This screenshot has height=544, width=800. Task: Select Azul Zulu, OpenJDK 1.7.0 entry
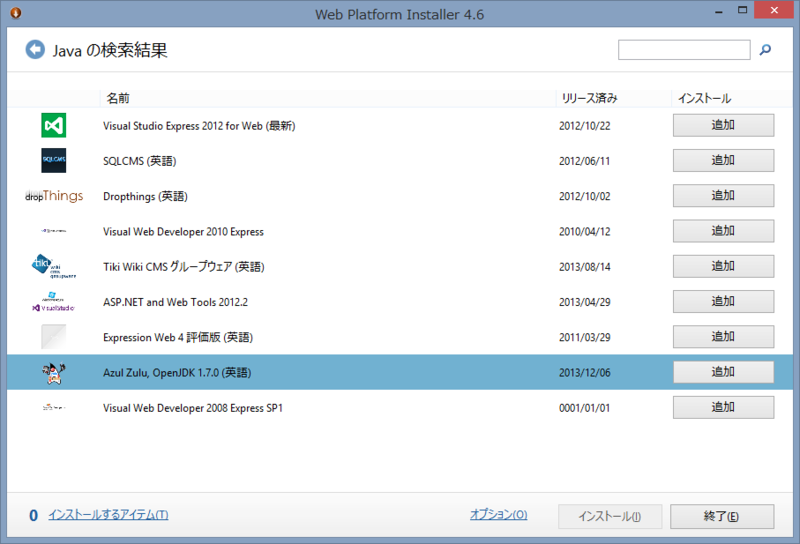(400, 372)
